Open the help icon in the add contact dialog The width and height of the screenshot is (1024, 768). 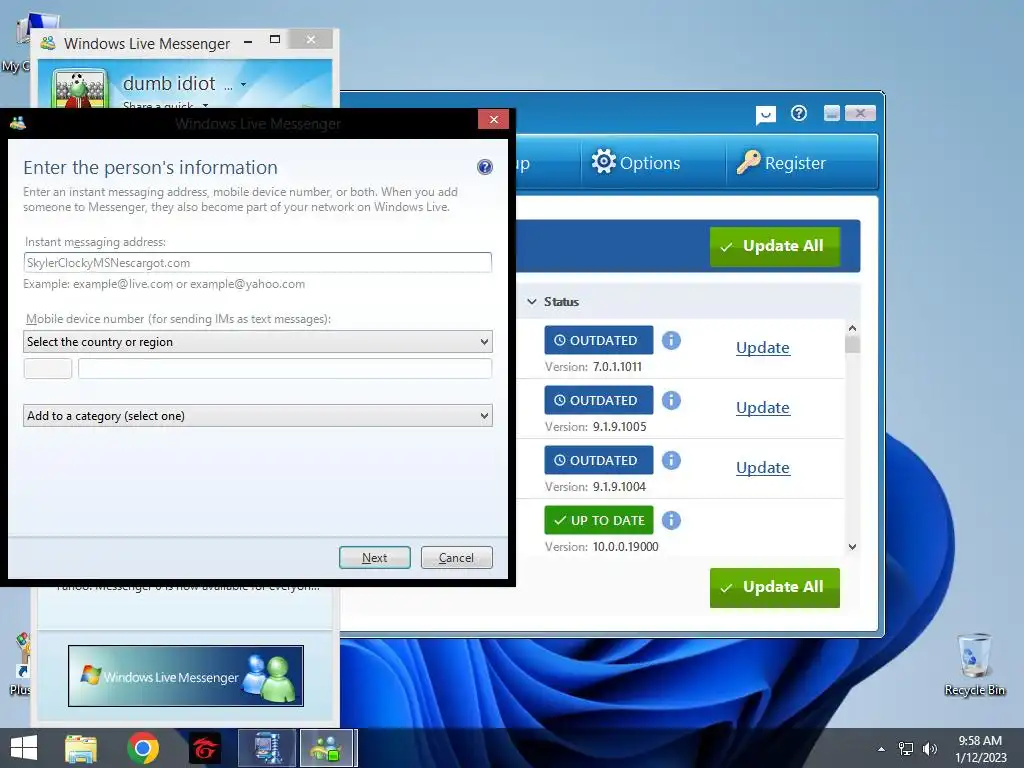point(485,167)
